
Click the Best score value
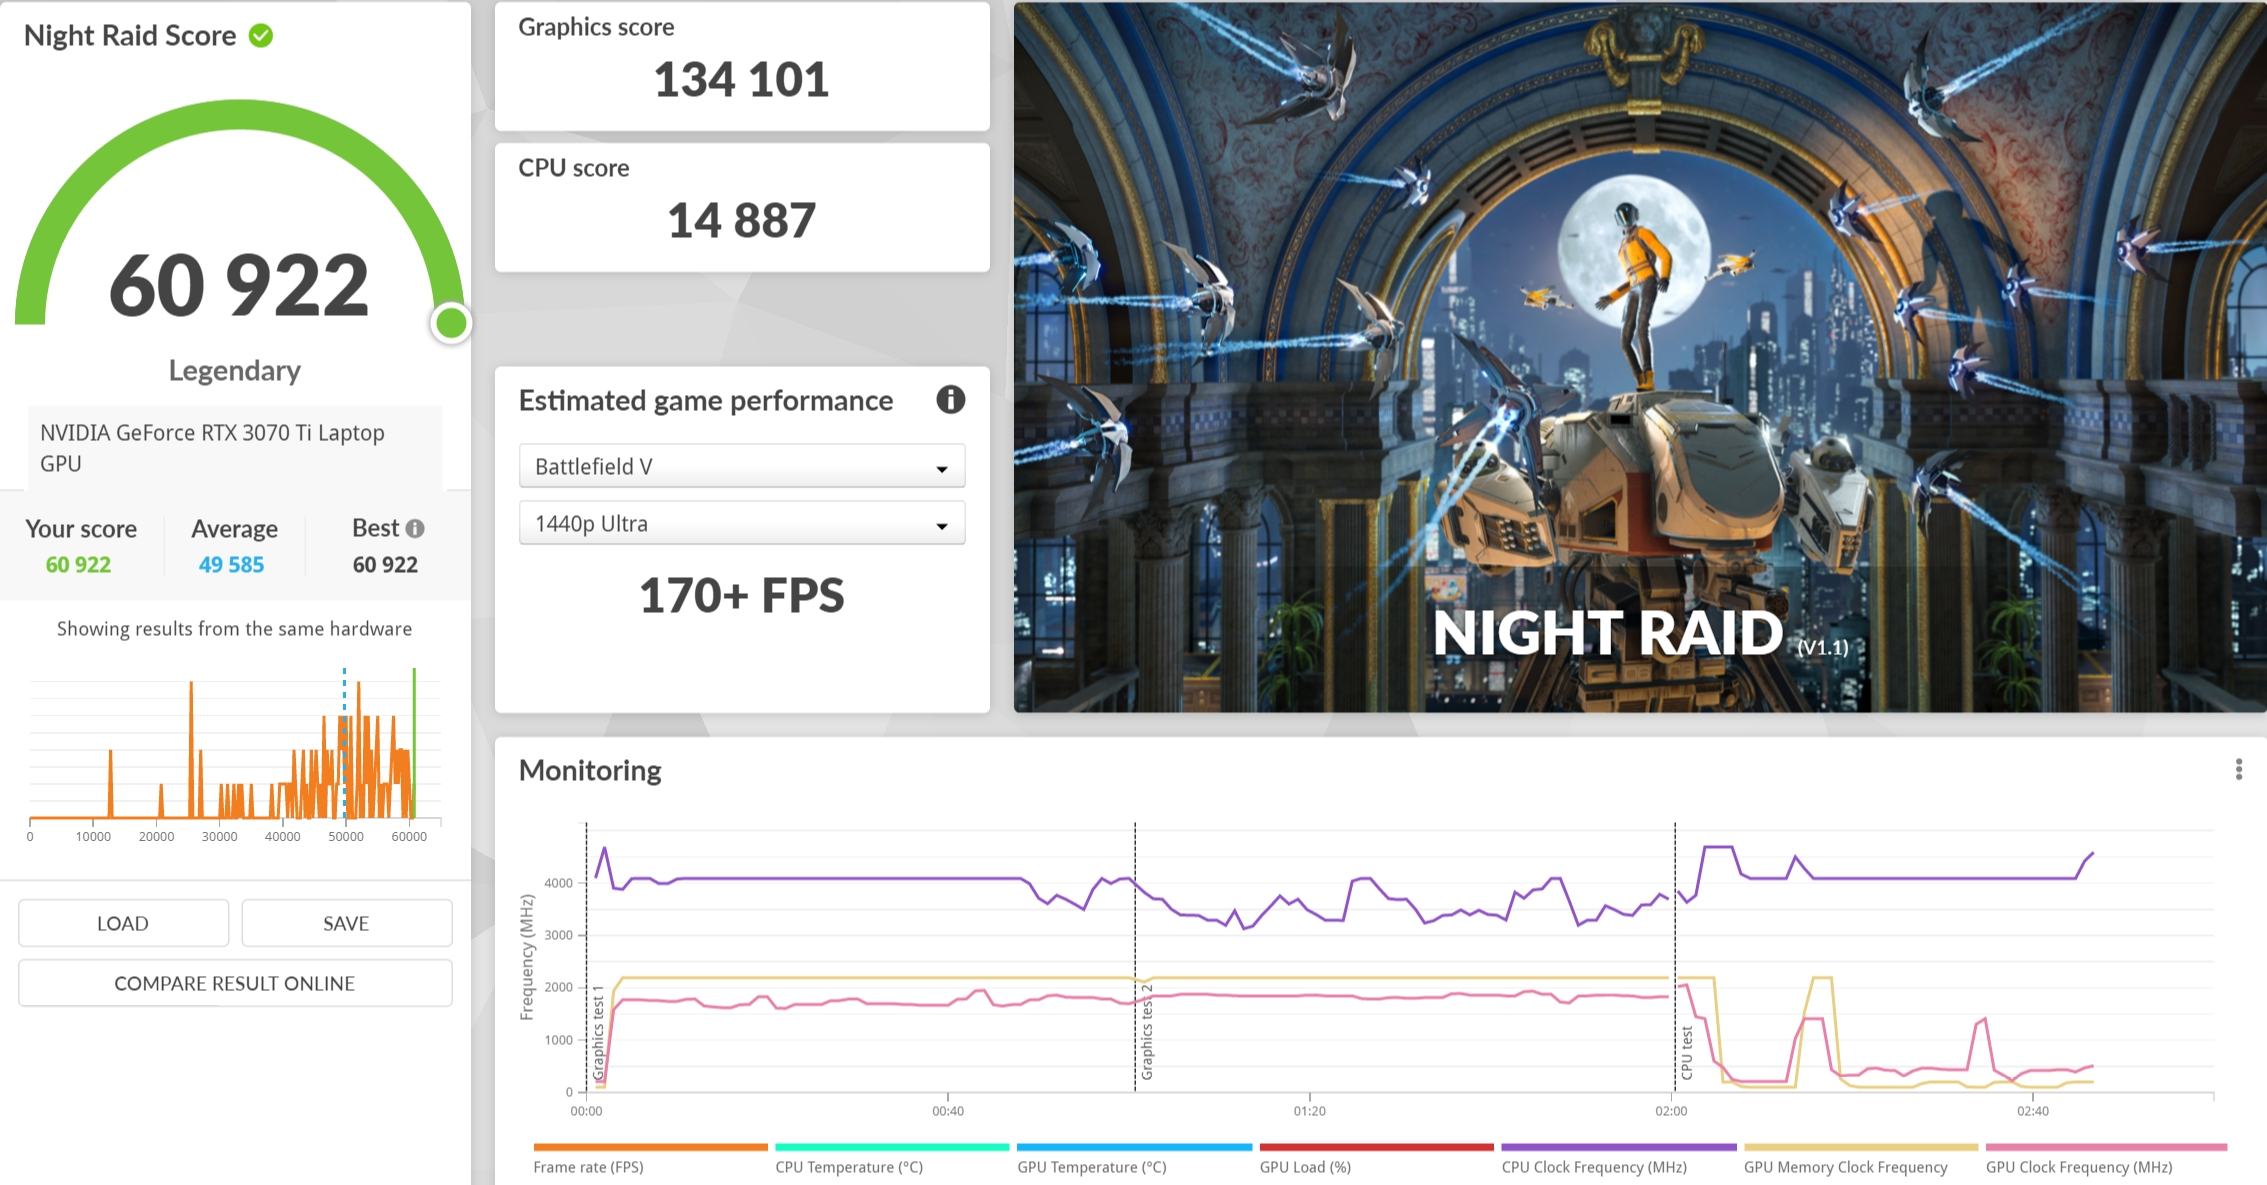[x=385, y=565]
